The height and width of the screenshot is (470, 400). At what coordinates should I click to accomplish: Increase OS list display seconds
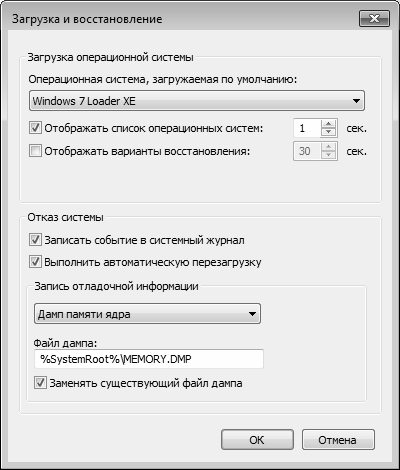tap(329, 124)
